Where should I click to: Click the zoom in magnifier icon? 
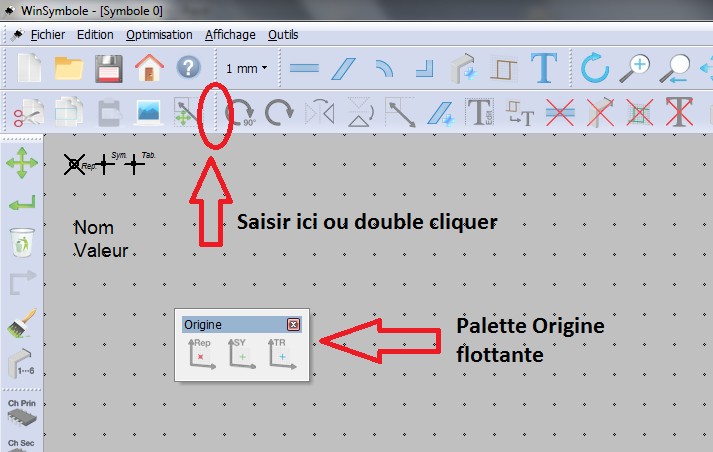point(635,68)
